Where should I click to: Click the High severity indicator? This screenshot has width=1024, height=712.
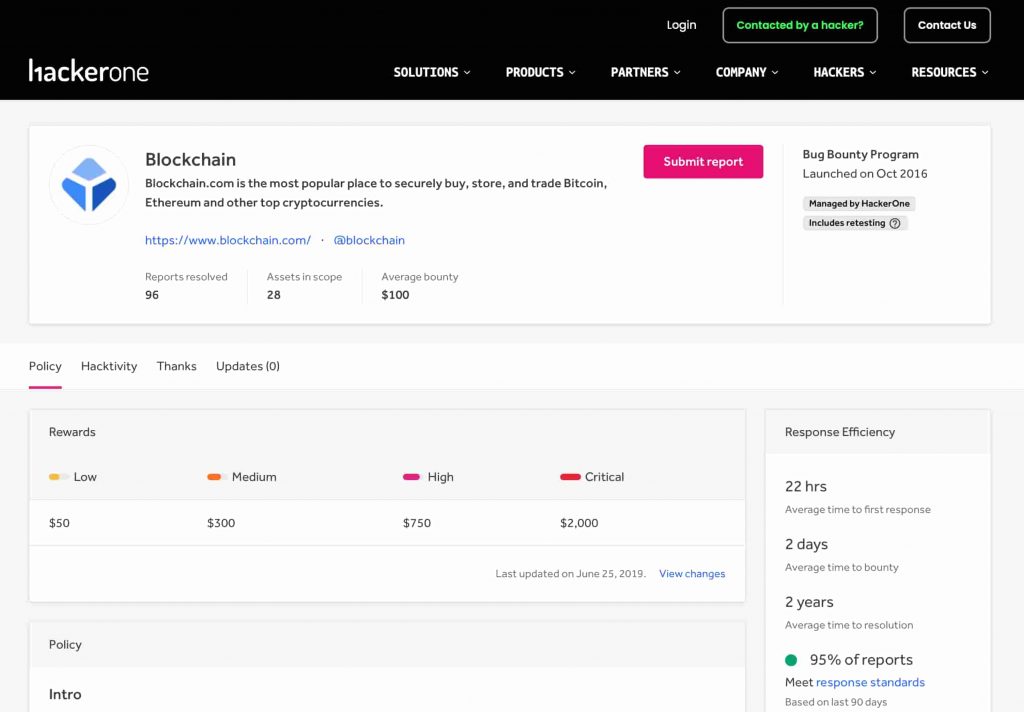tap(411, 477)
